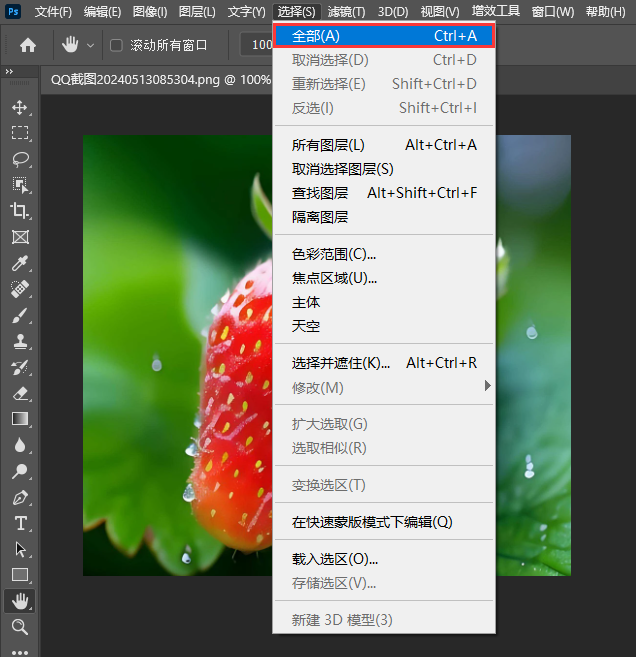The height and width of the screenshot is (657, 636).
Task: Open the 文字(Y) menu
Action: tap(246, 12)
